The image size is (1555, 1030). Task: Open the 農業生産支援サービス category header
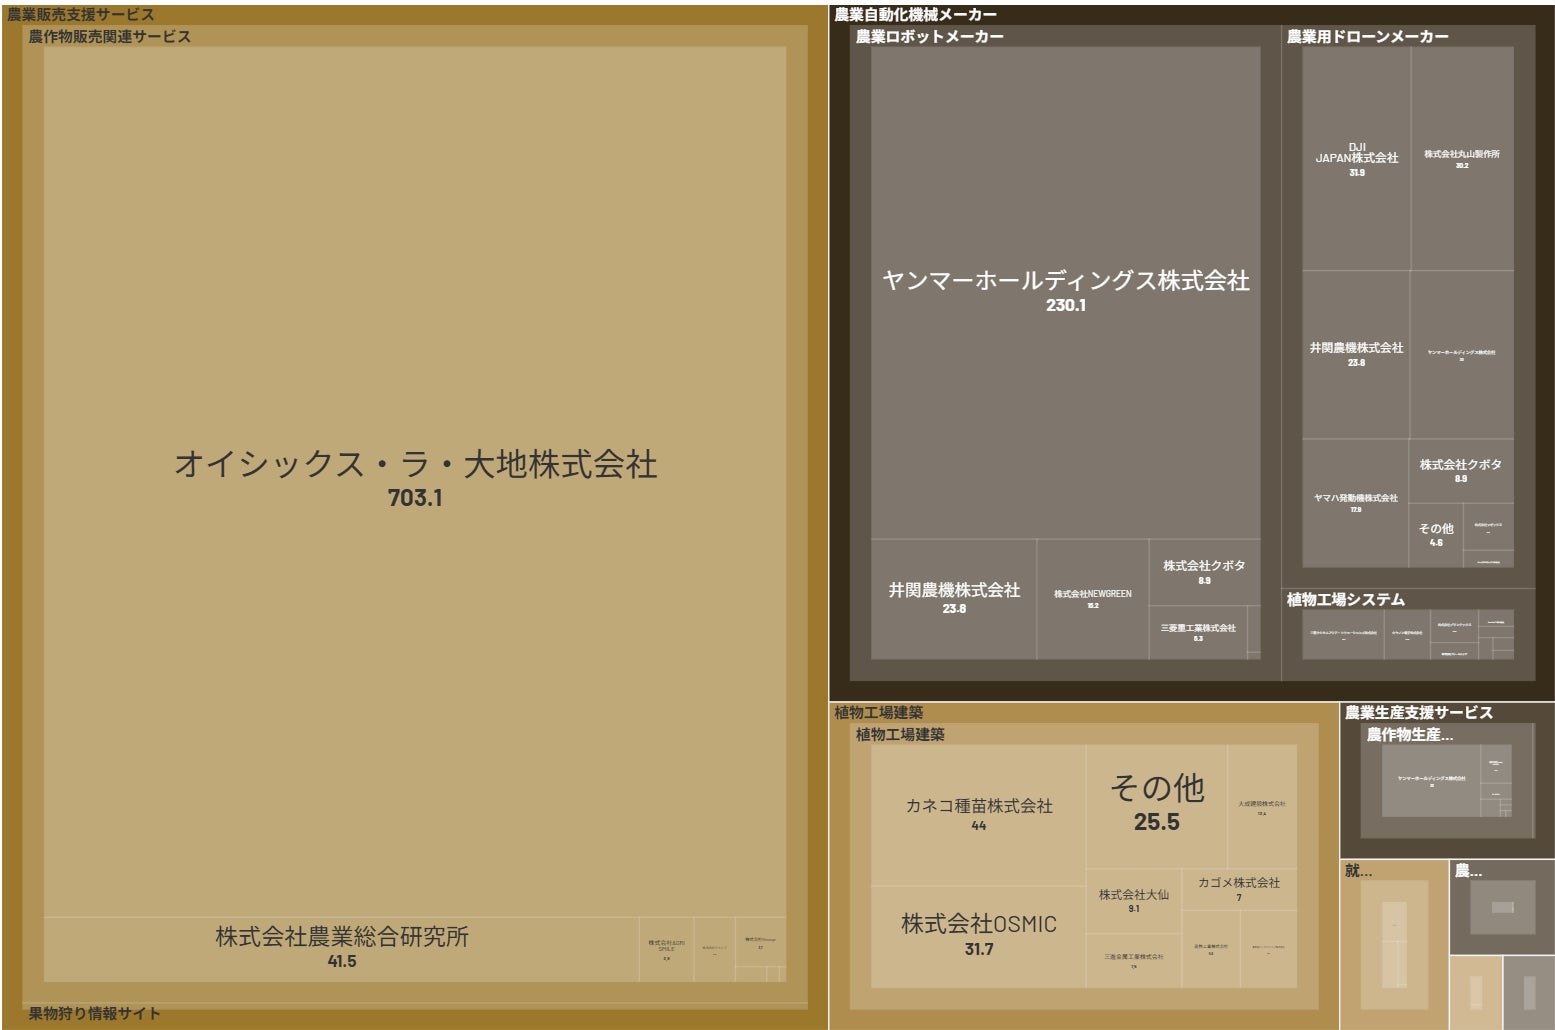click(1419, 713)
